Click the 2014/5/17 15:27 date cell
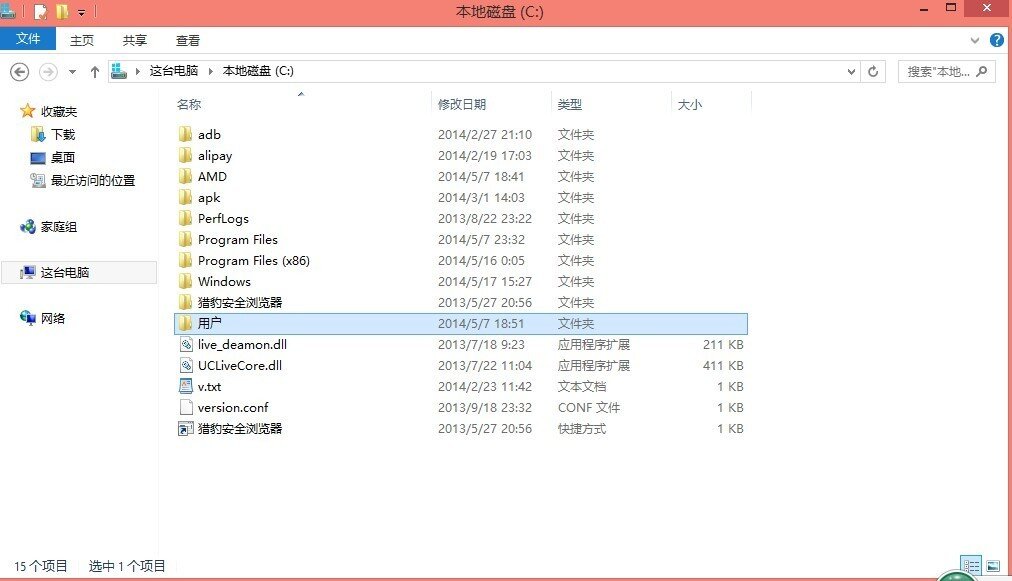 tap(485, 281)
